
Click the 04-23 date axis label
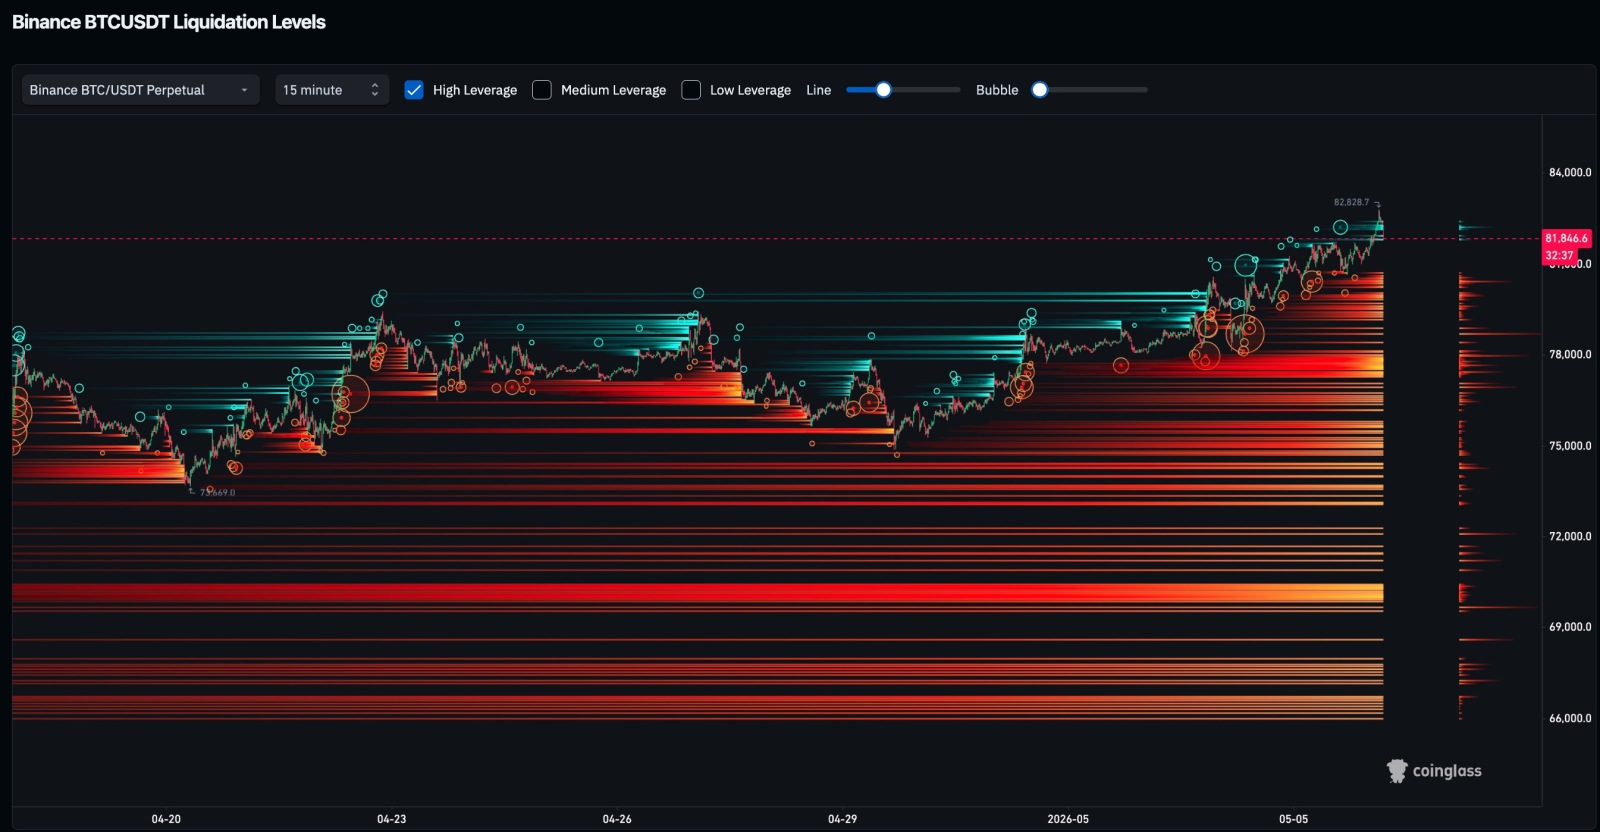coord(392,819)
